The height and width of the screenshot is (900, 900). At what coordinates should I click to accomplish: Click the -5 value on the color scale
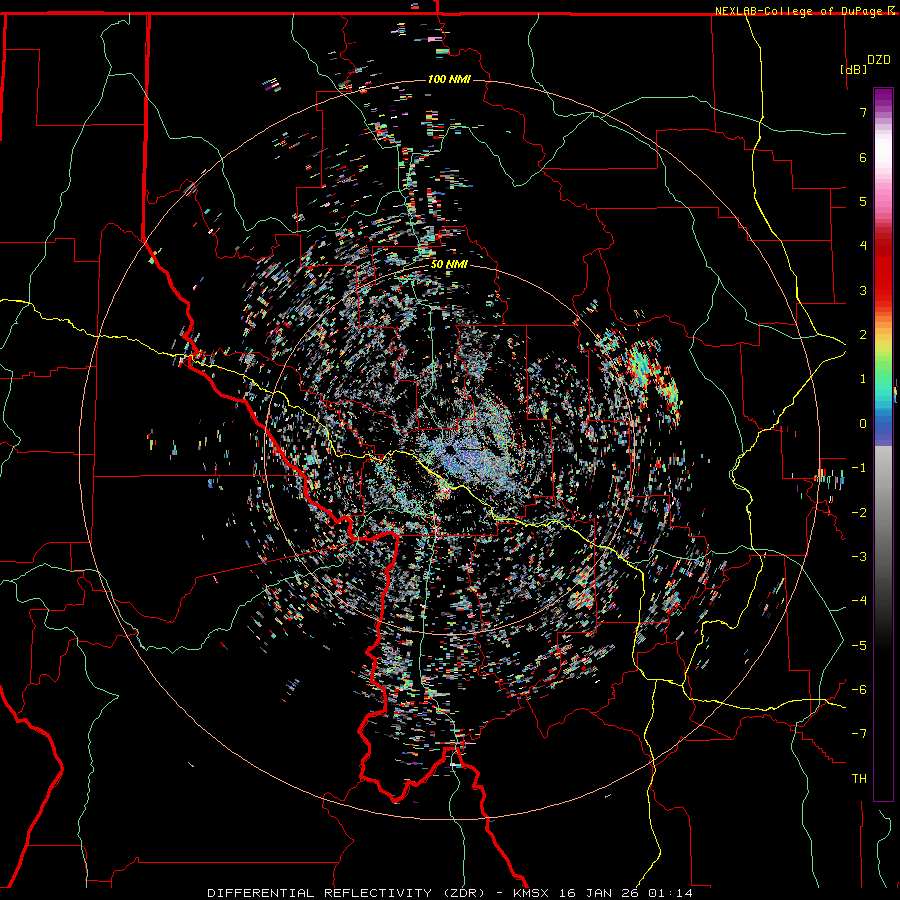pyautogui.click(x=859, y=646)
